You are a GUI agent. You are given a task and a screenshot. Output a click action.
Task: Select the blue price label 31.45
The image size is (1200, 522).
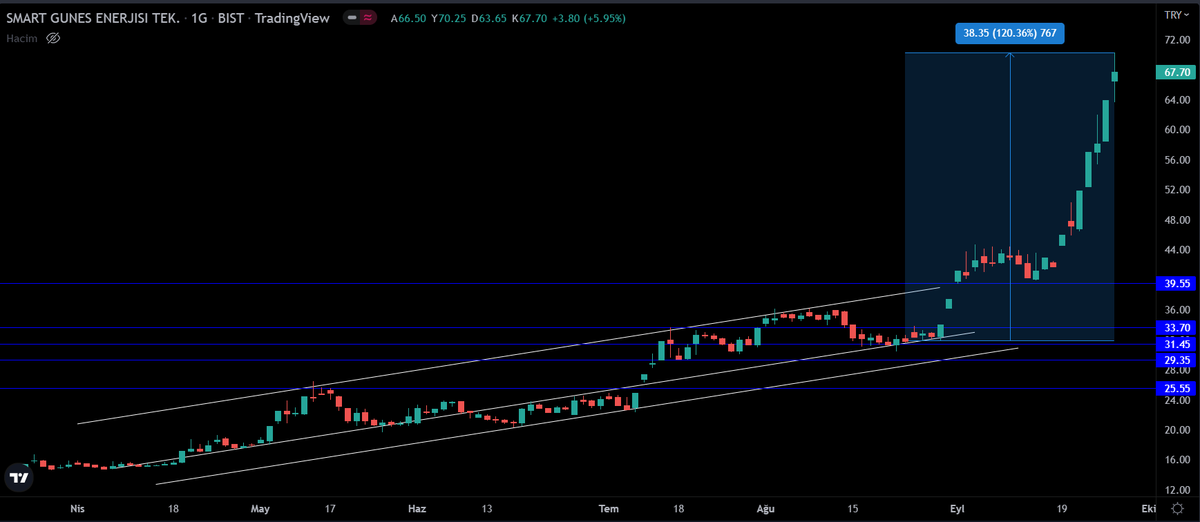1174,344
